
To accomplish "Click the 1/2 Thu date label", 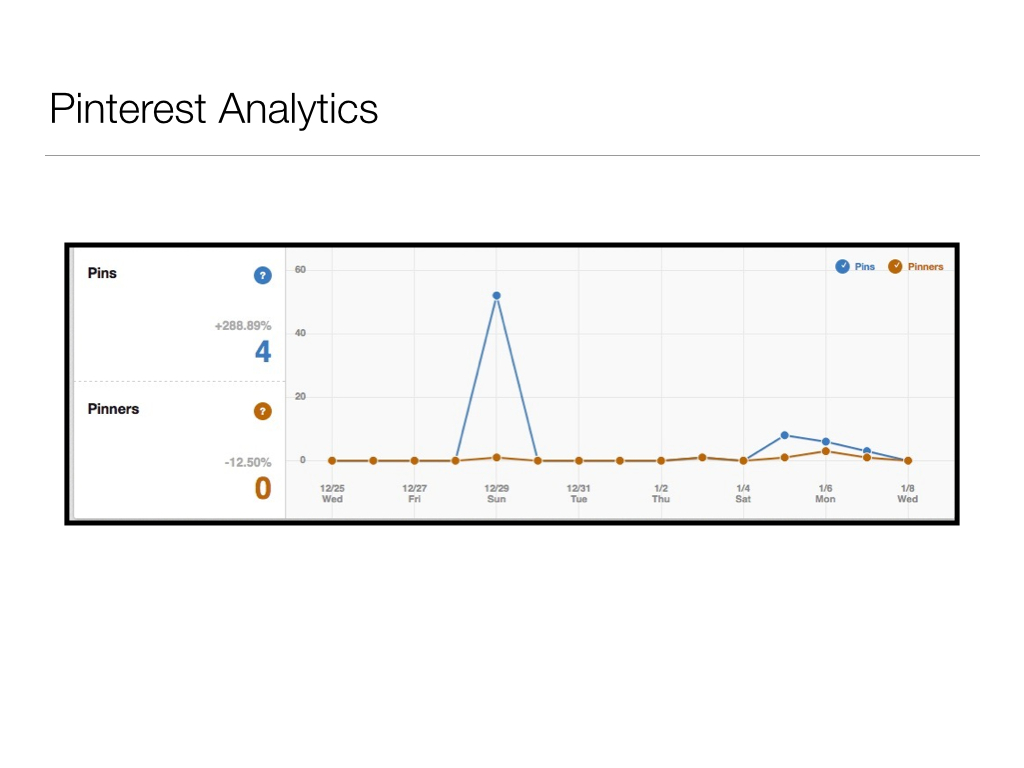I will [661, 493].
